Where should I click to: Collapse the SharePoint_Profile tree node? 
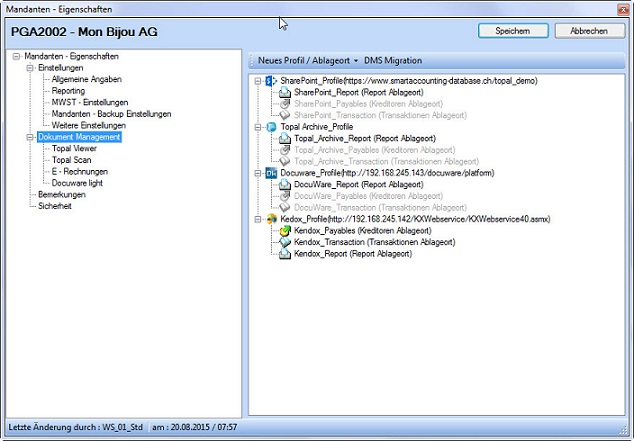pyautogui.click(x=258, y=80)
